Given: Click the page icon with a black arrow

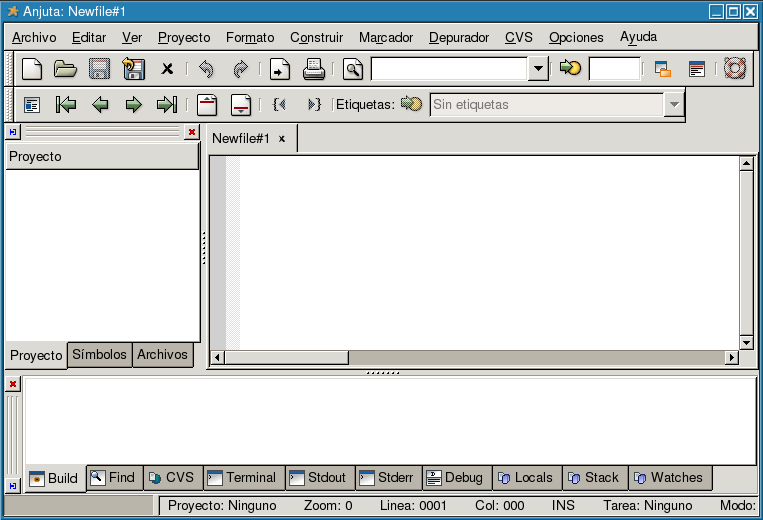Looking at the screenshot, I should (280, 69).
